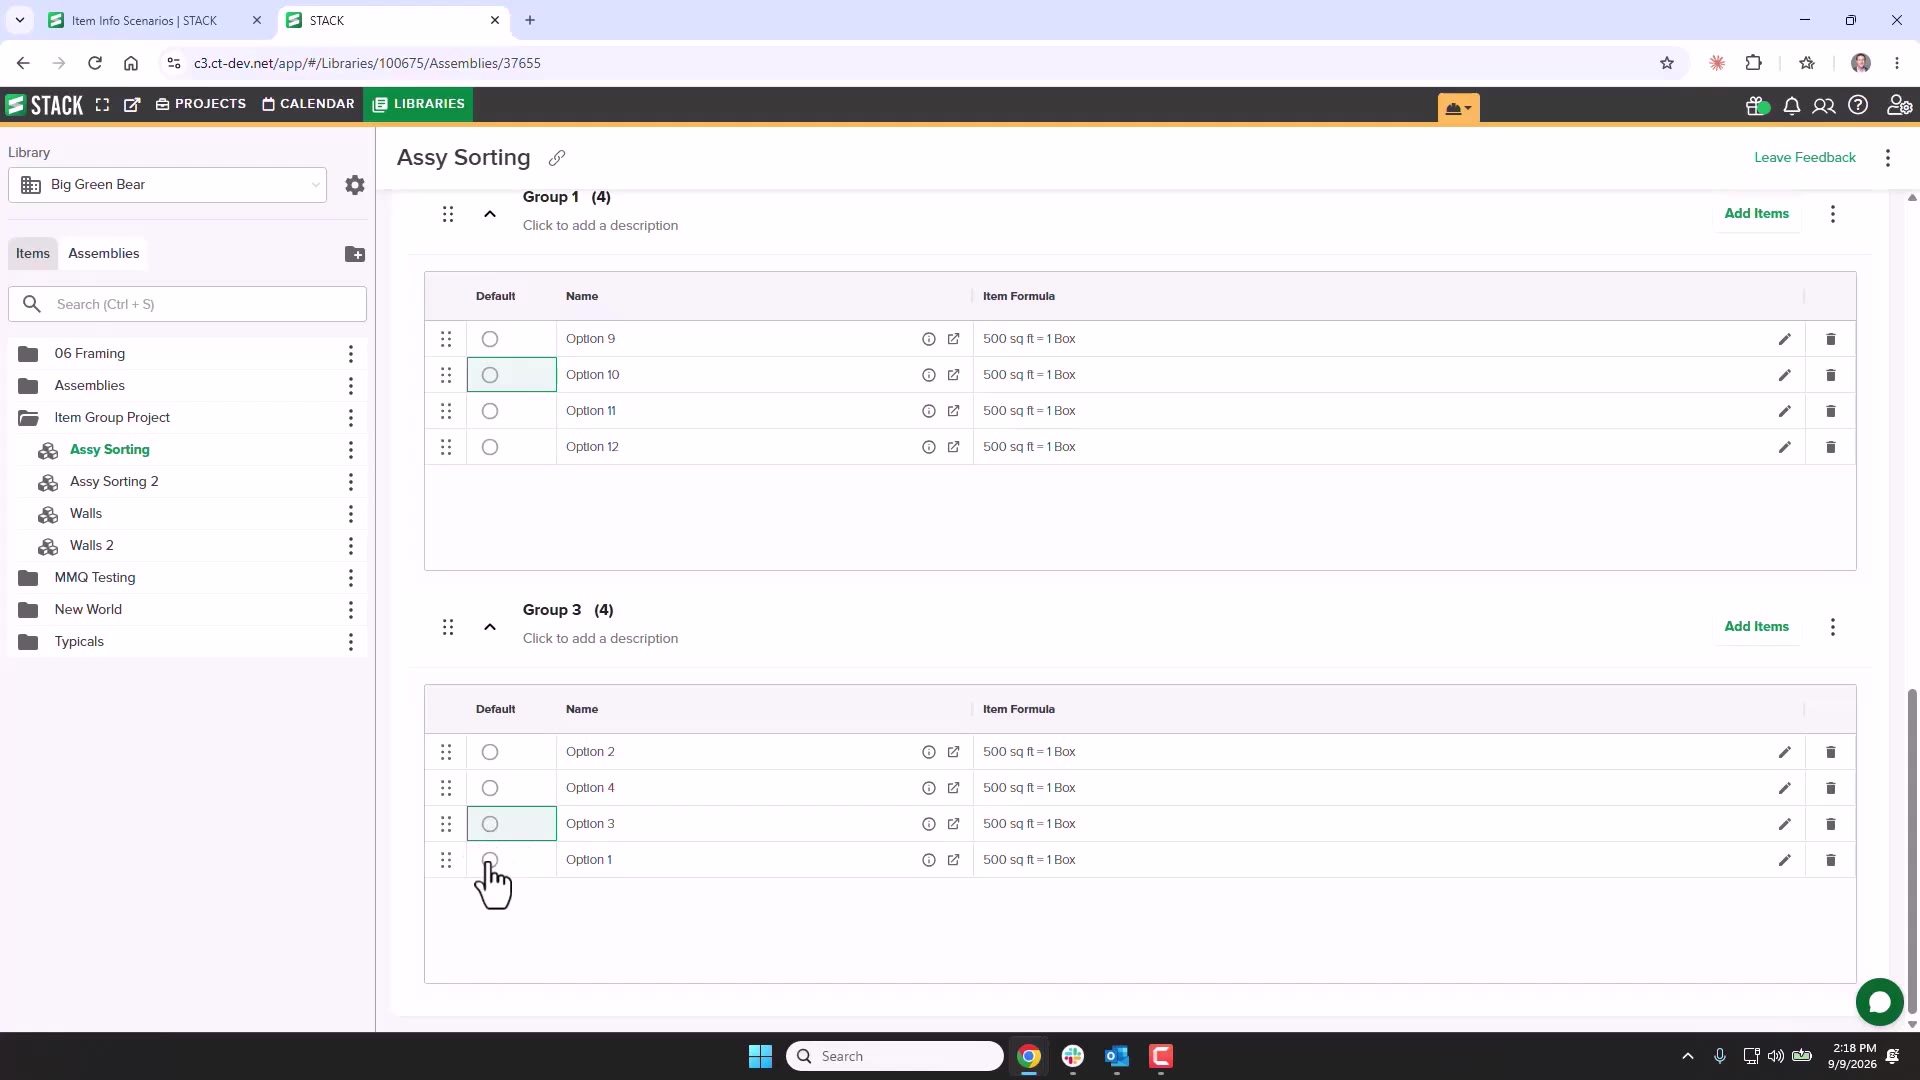Screen dimensions: 1920x1080
Task: Show info for Option 9
Action: pos(929,339)
